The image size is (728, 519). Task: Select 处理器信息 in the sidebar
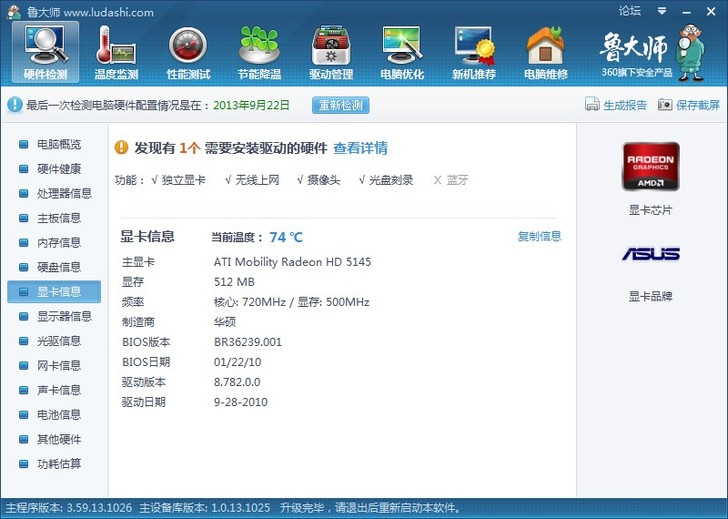click(65, 194)
